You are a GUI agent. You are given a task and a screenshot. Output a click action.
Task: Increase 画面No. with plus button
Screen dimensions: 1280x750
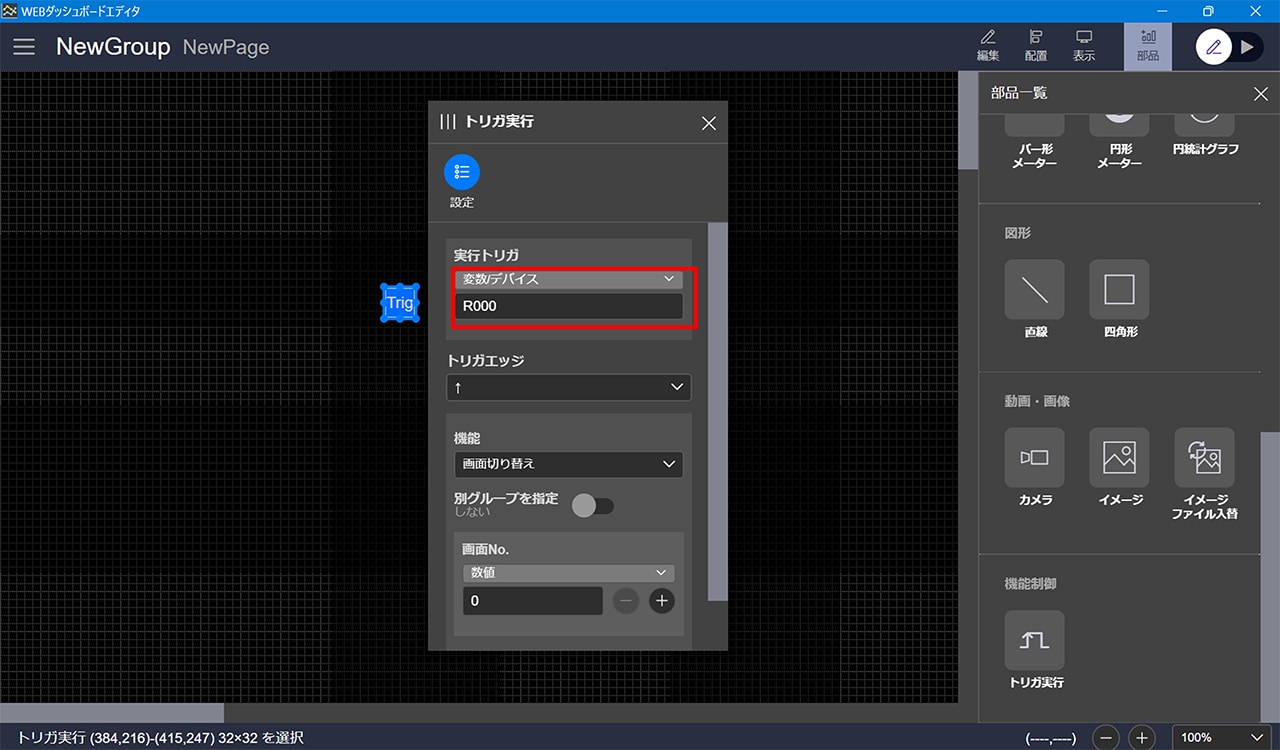pyautogui.click(x=661, y=601)
